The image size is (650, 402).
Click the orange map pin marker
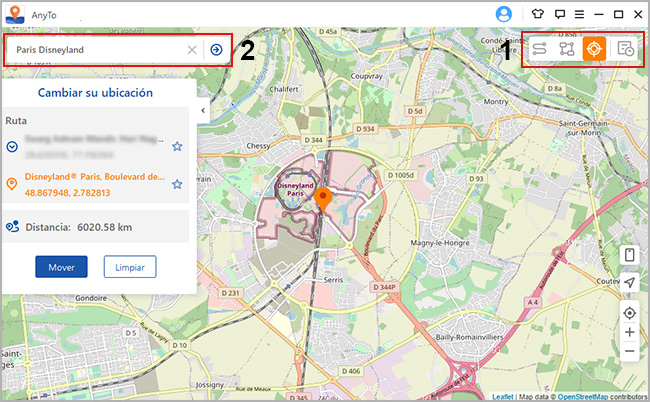[323, 199]
